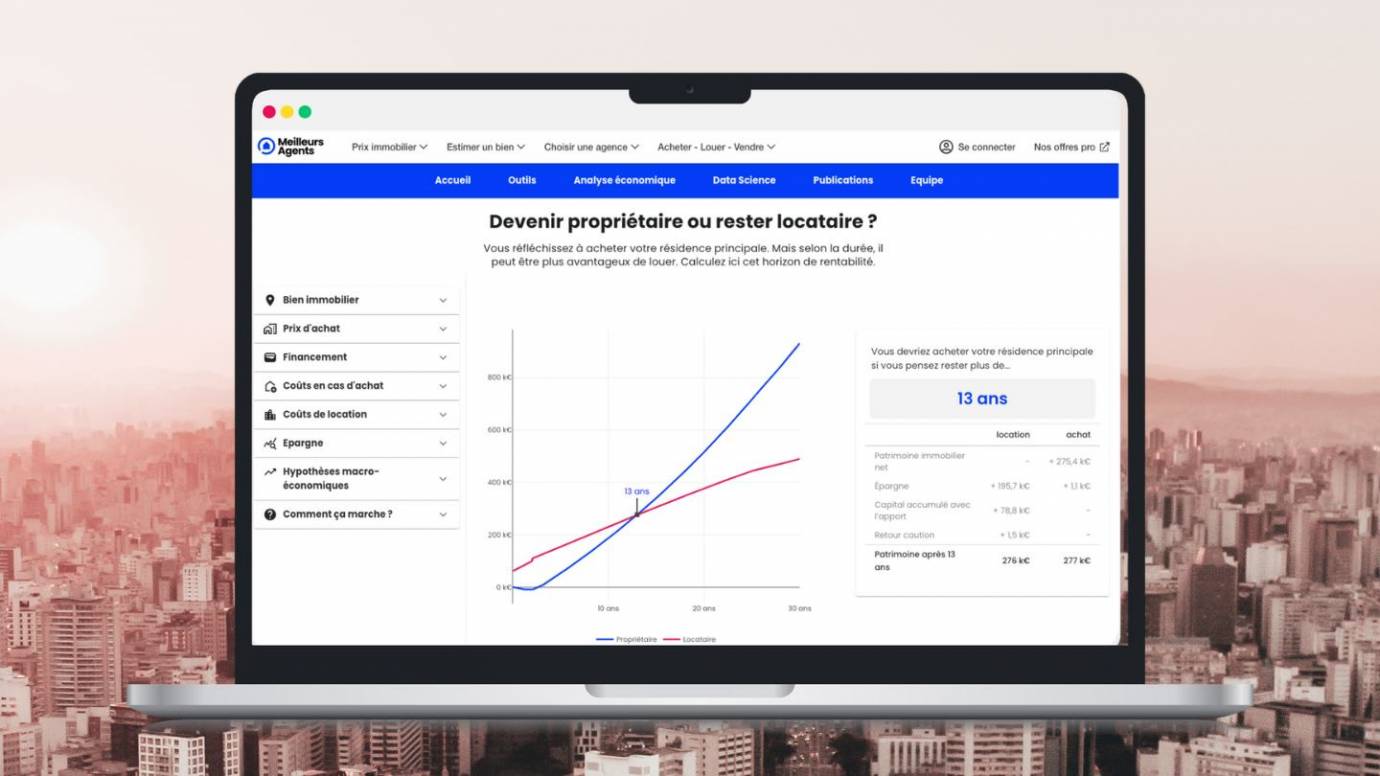The width and height of the screenshot is (1380, 776).
Task: Expand the Coûts en cas d'achat section
Action: point(443,386)
